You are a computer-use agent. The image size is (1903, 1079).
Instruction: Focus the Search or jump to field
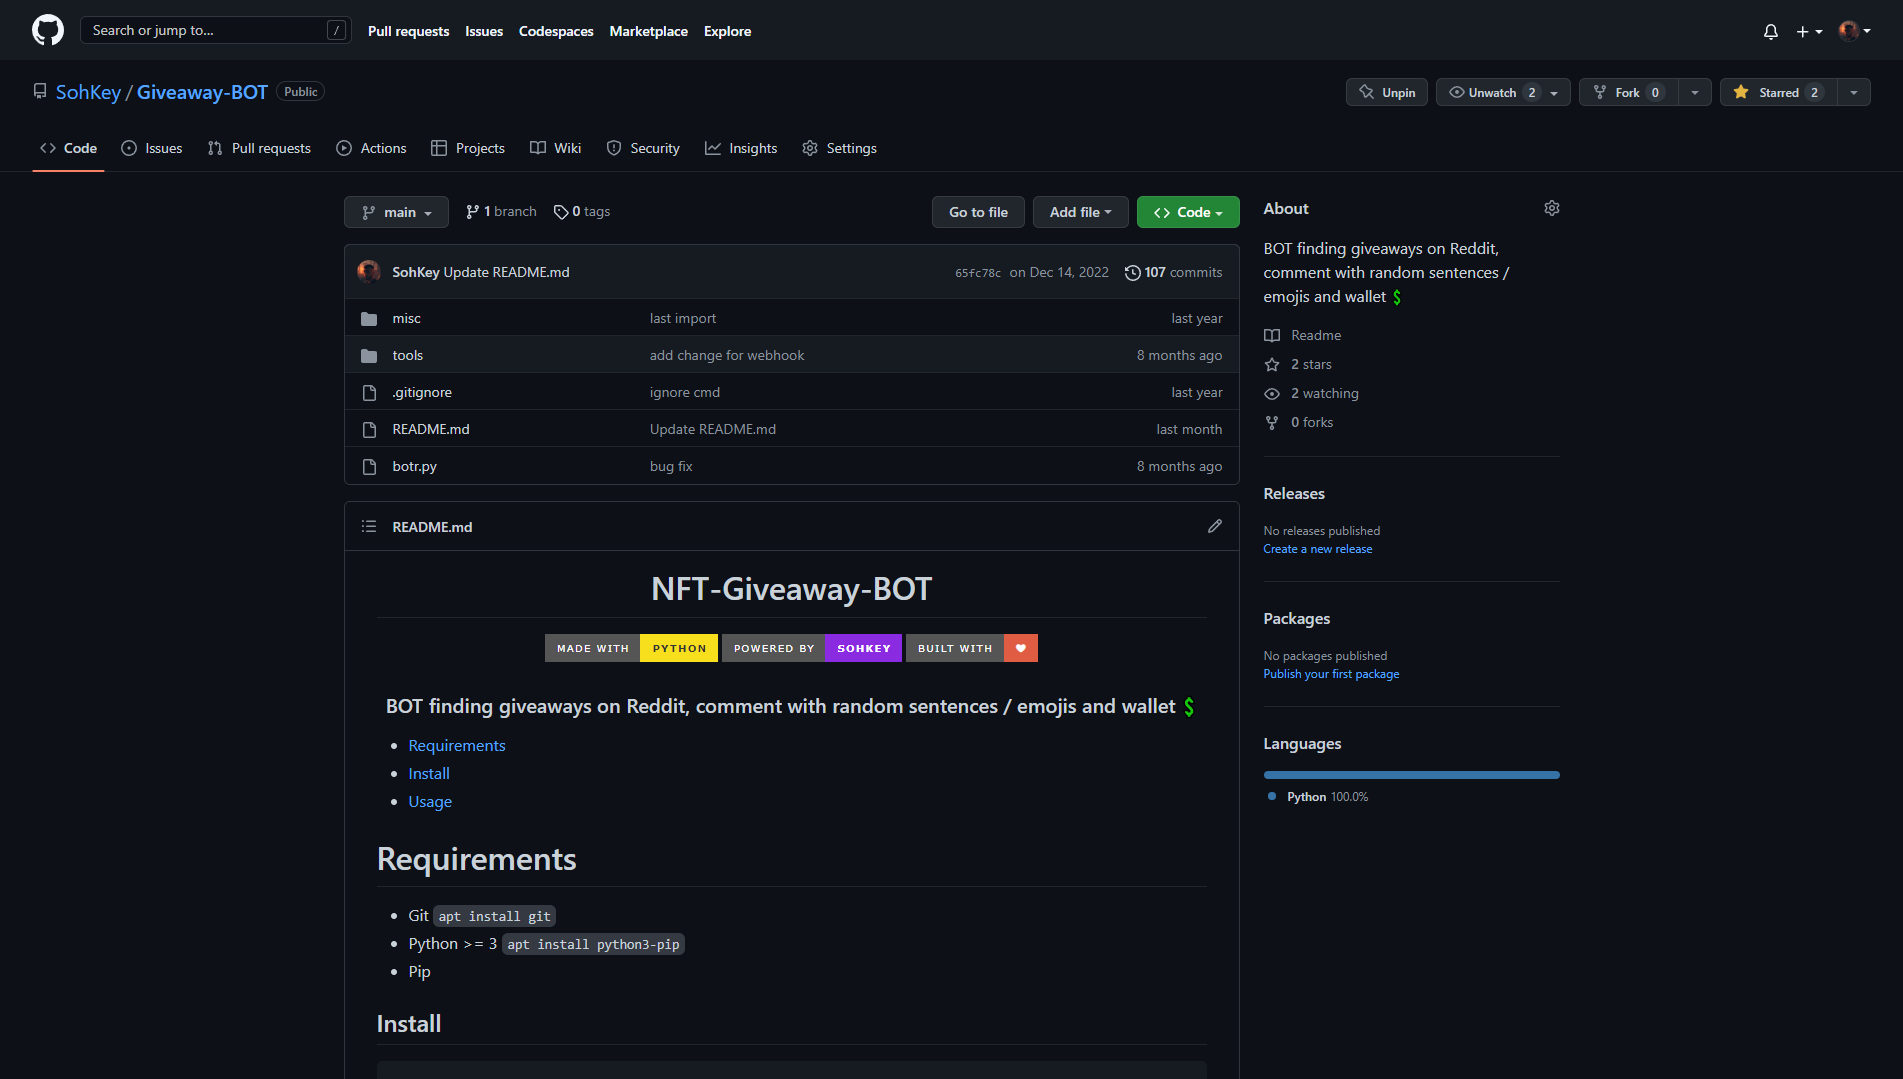pos(215,30)
